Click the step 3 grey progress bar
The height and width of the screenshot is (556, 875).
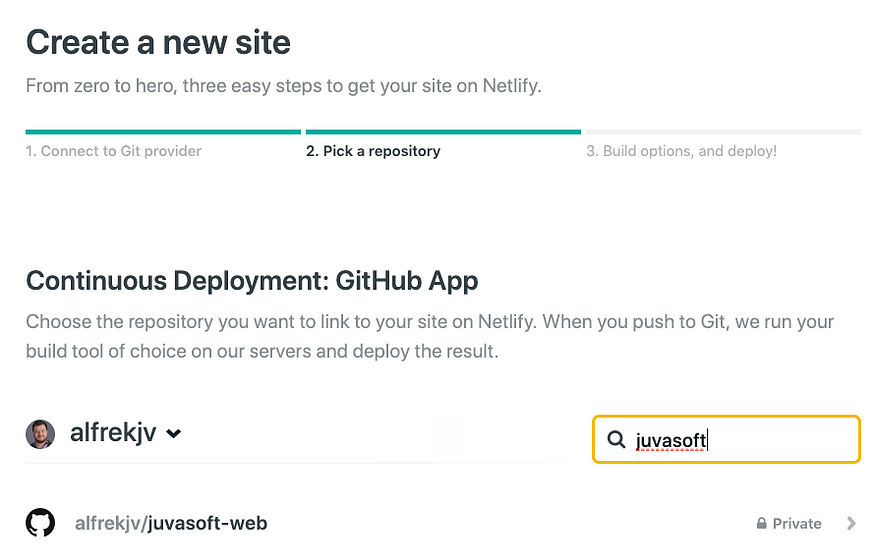(723, 132)
